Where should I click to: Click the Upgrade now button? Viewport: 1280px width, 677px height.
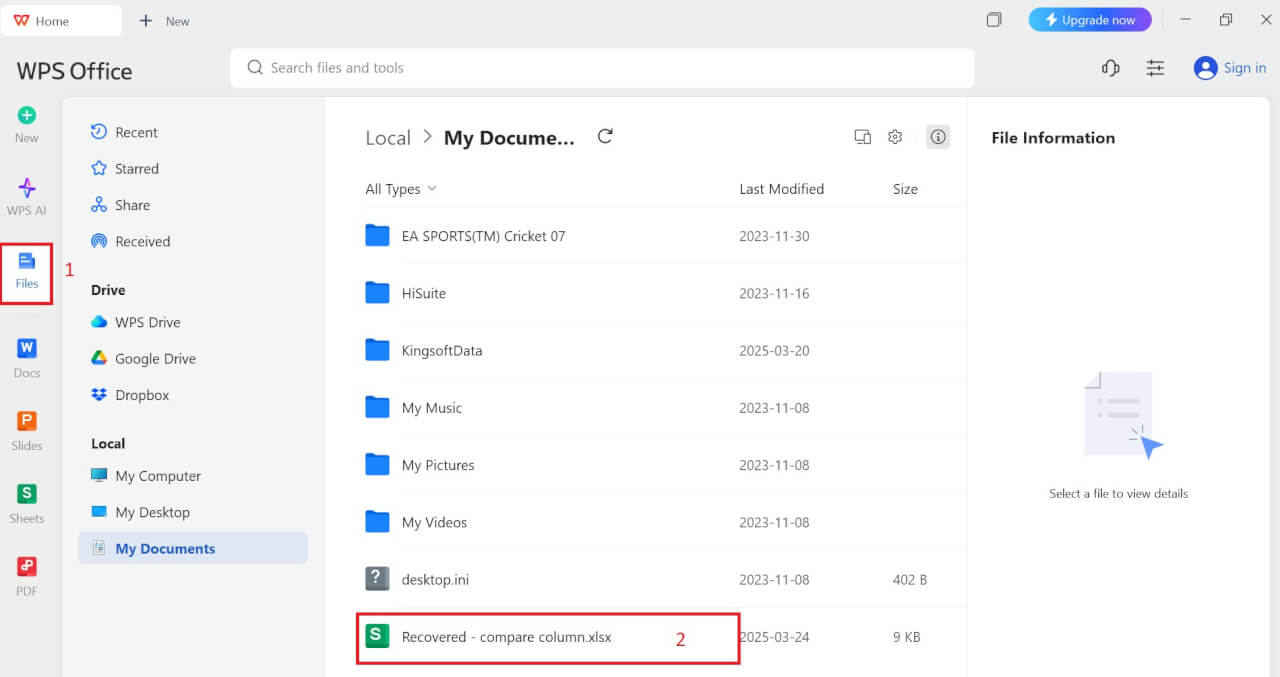click(x=1090, y=20)
